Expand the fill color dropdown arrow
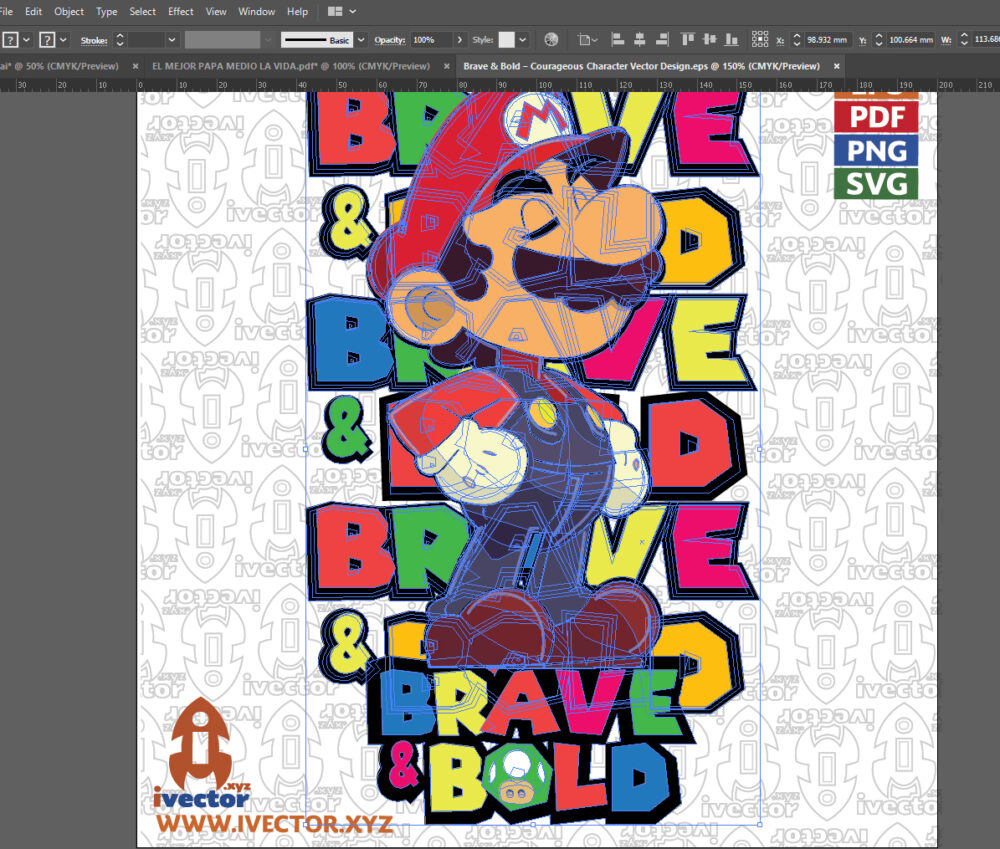Image resolution: width=1000 pixels, height=849 pixels. tap(26, 40)
